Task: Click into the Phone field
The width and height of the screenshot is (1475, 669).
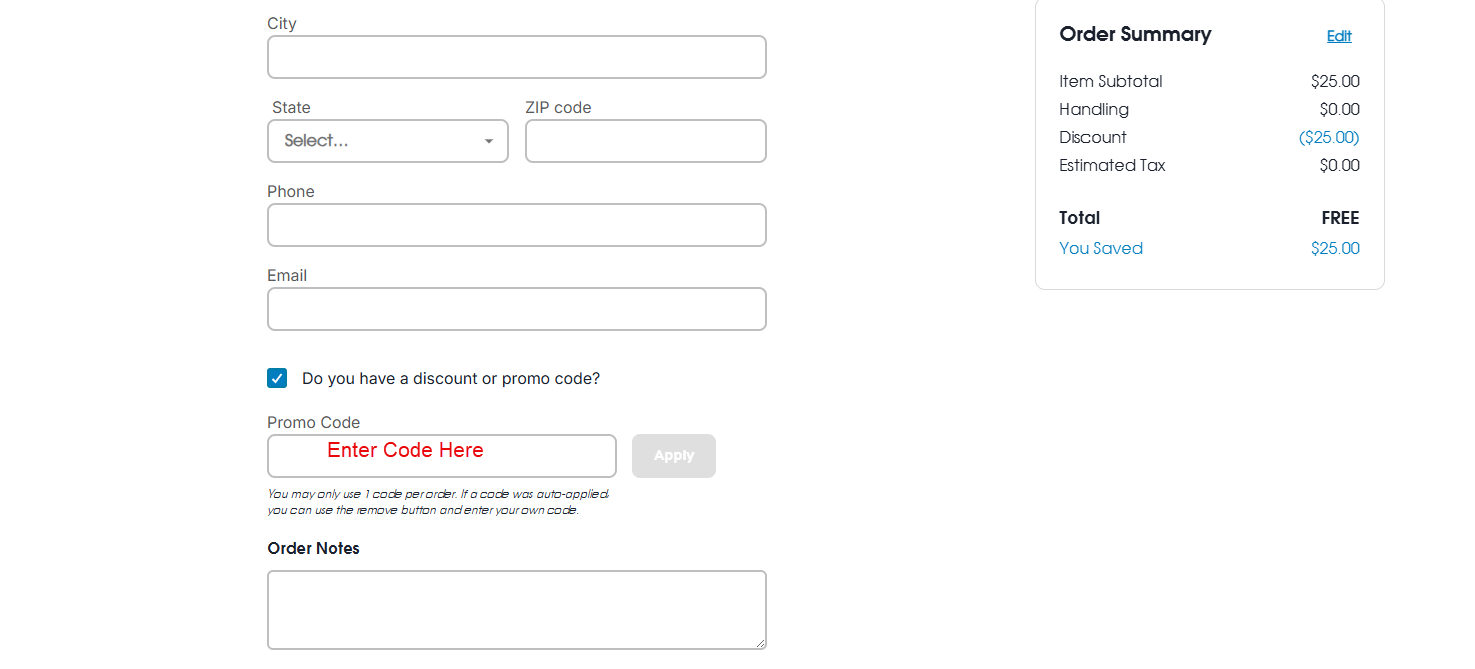Action: pyautogui.click(x=516, y=225)
